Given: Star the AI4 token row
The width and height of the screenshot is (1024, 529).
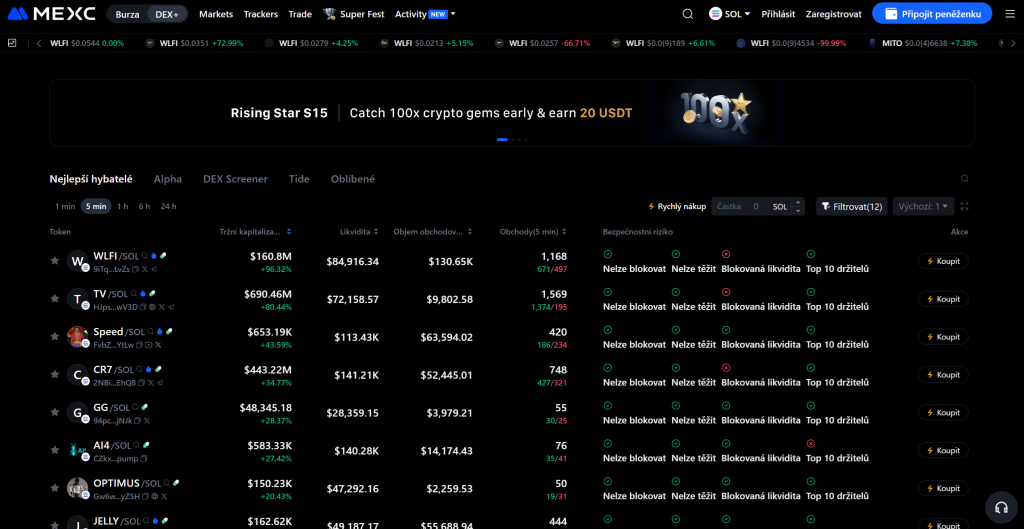Looking at the screenshot, I should click(55, 451).
